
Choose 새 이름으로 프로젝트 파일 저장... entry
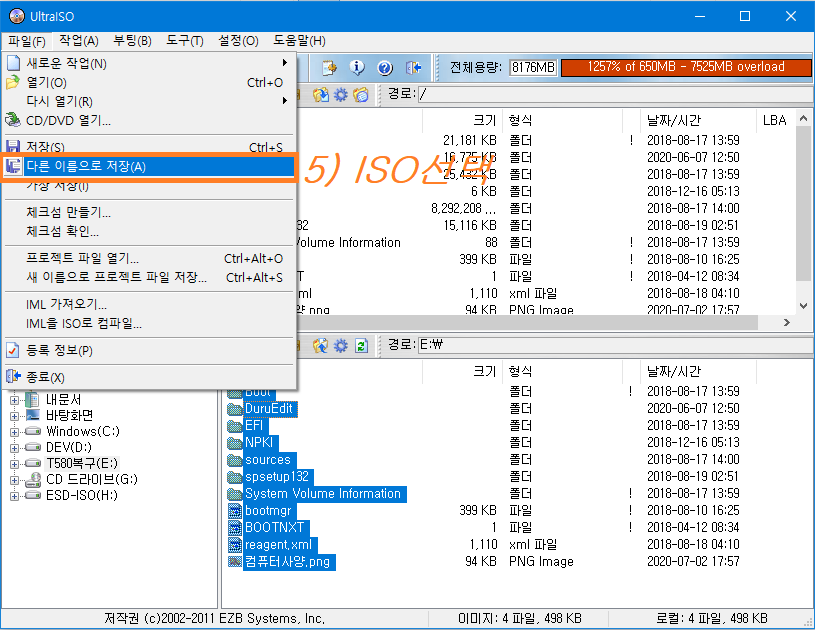[149, 277]
